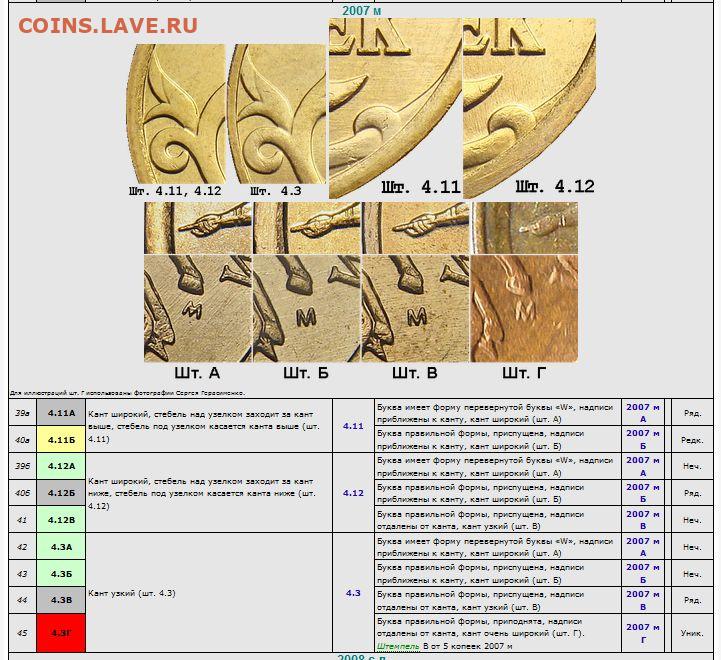Click the Ряд. rarity cell in row 39а
This screenshot has height=660, width=721.
click(692, 413)
